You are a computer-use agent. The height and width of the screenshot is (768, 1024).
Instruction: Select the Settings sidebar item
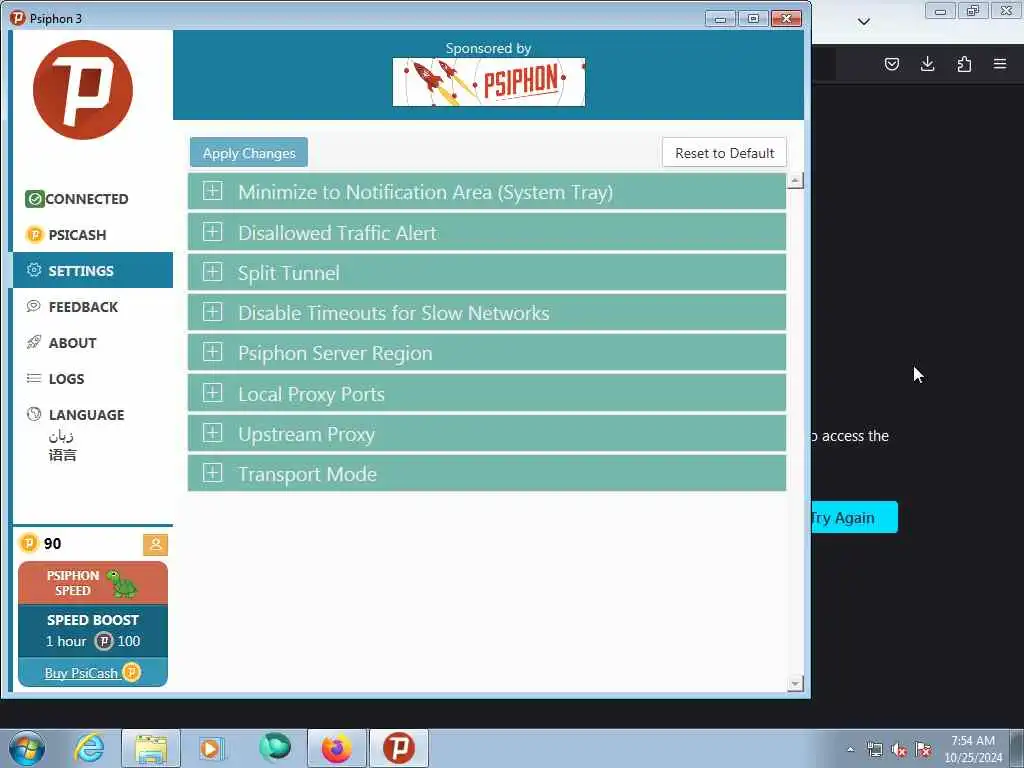pos(93,270)
